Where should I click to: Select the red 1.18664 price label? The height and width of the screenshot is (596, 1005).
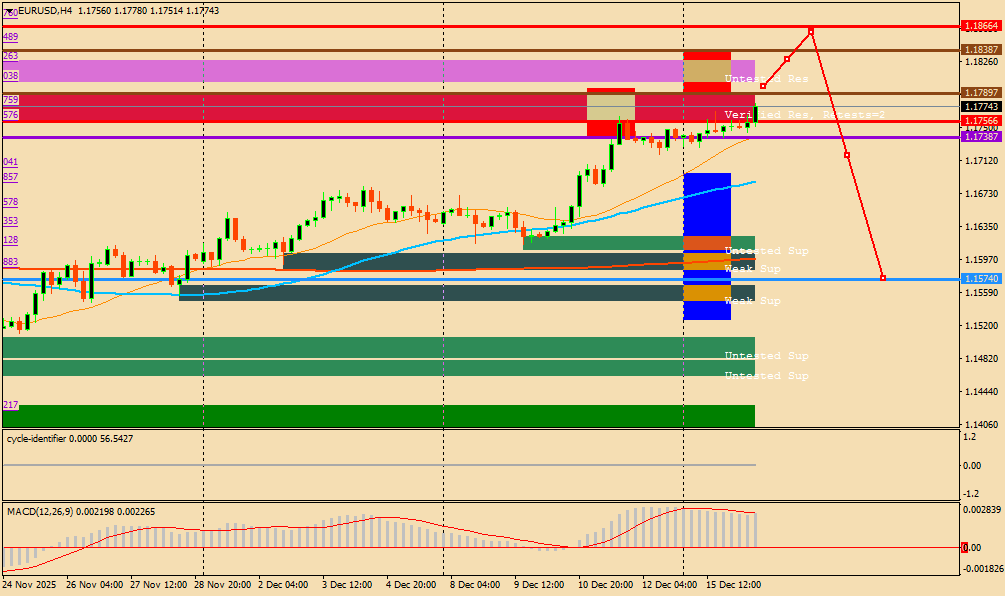[981, 26]
